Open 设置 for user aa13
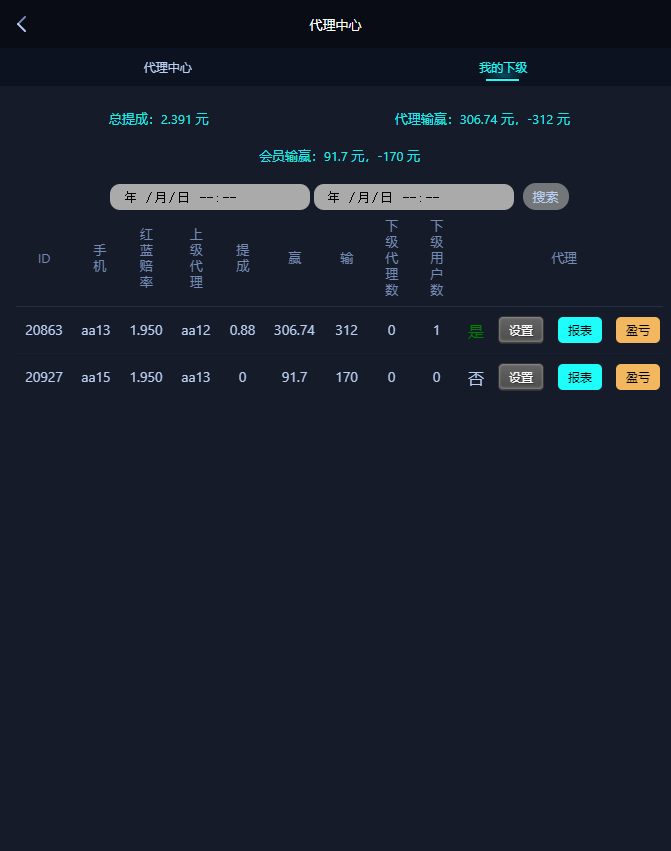Image resolution: width=671 pixels, height=851 pixels. [521, 330]
